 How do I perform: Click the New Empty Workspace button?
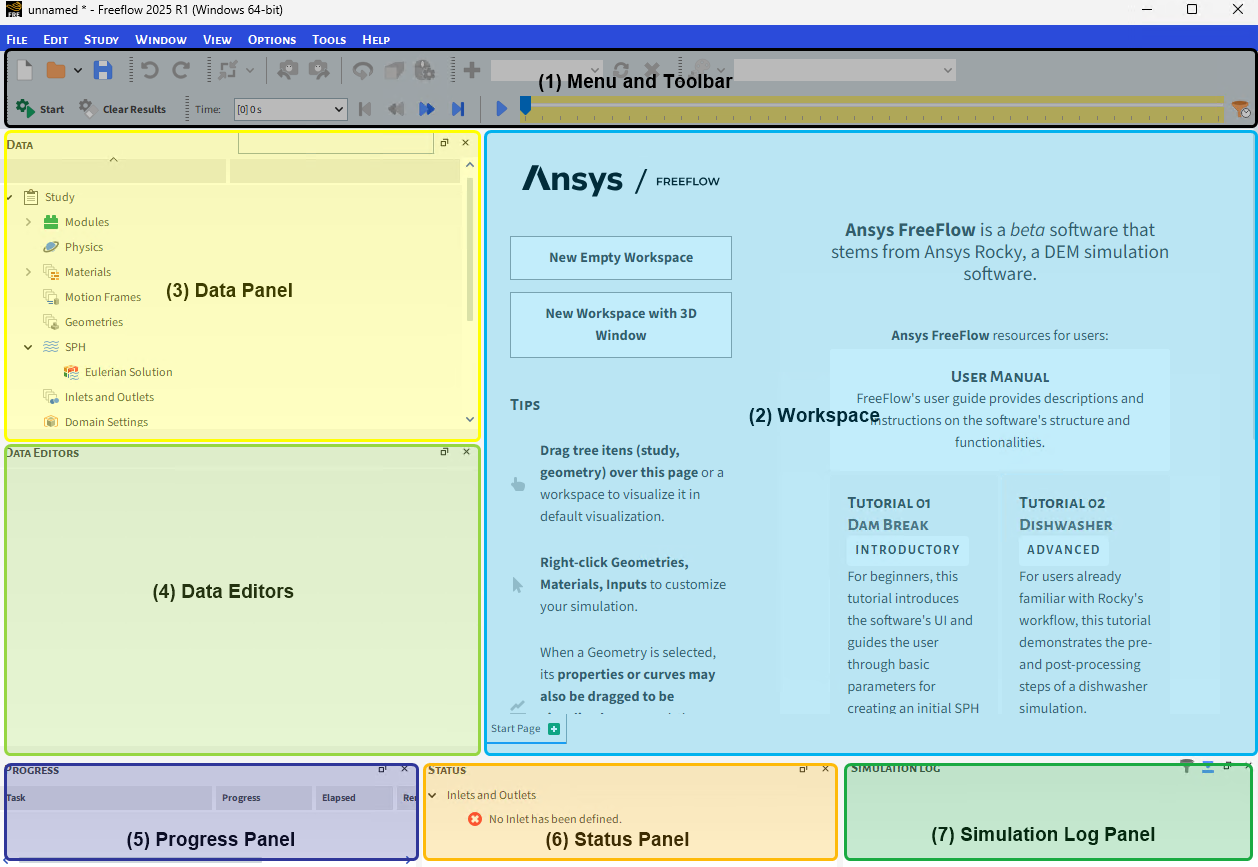[x=621, y=258]
